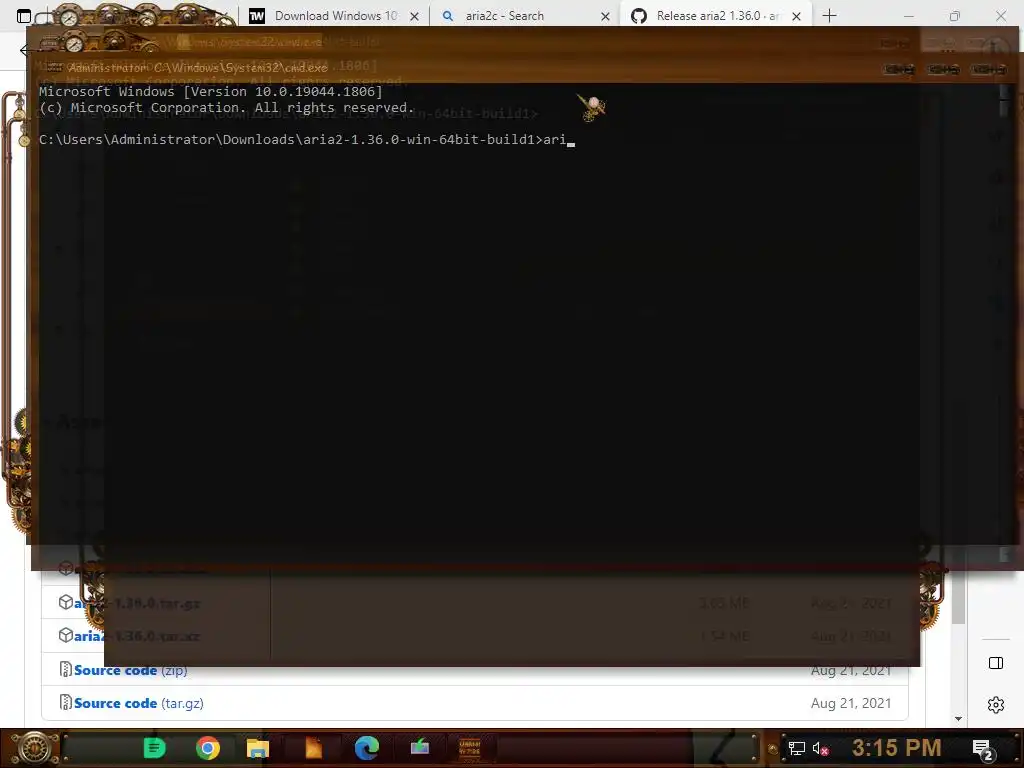1024x768 pixels.
Task: Show the clock reading 3:15 PM
Action: [896, 748]
